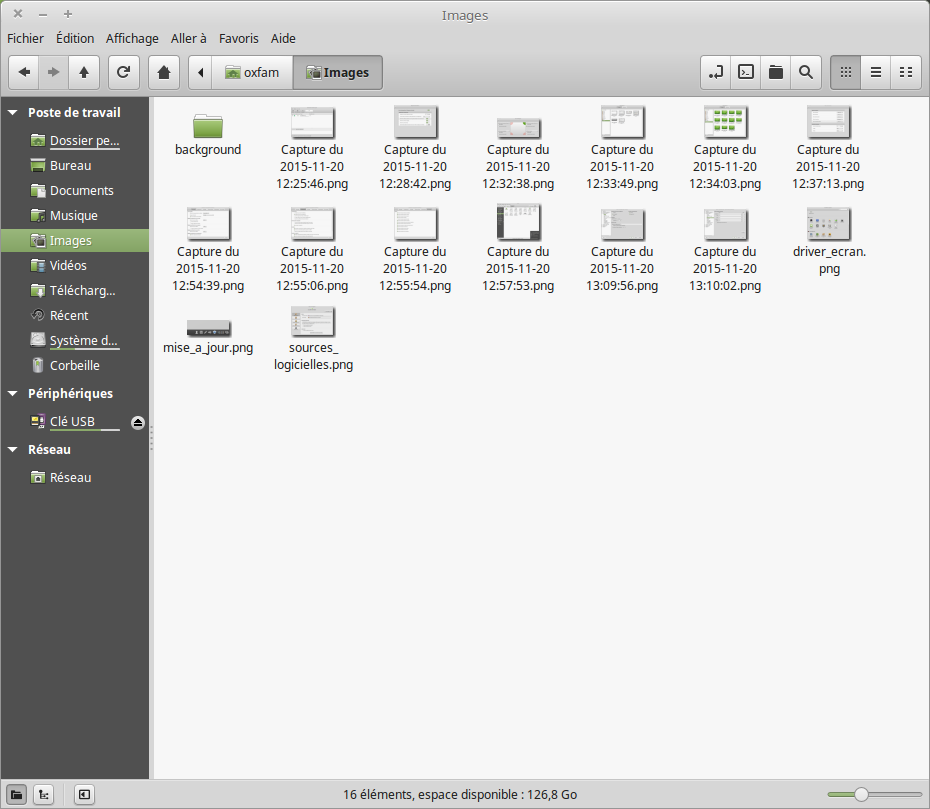
Task: Open the file search tool
Action: pyautogui.click(x=805, y=72)
